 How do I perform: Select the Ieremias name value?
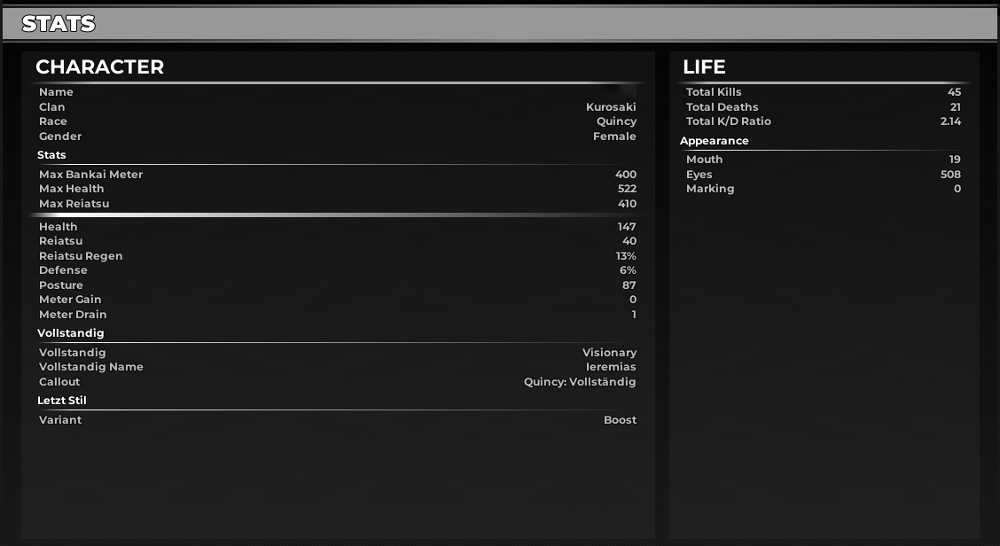pos(611,367)
